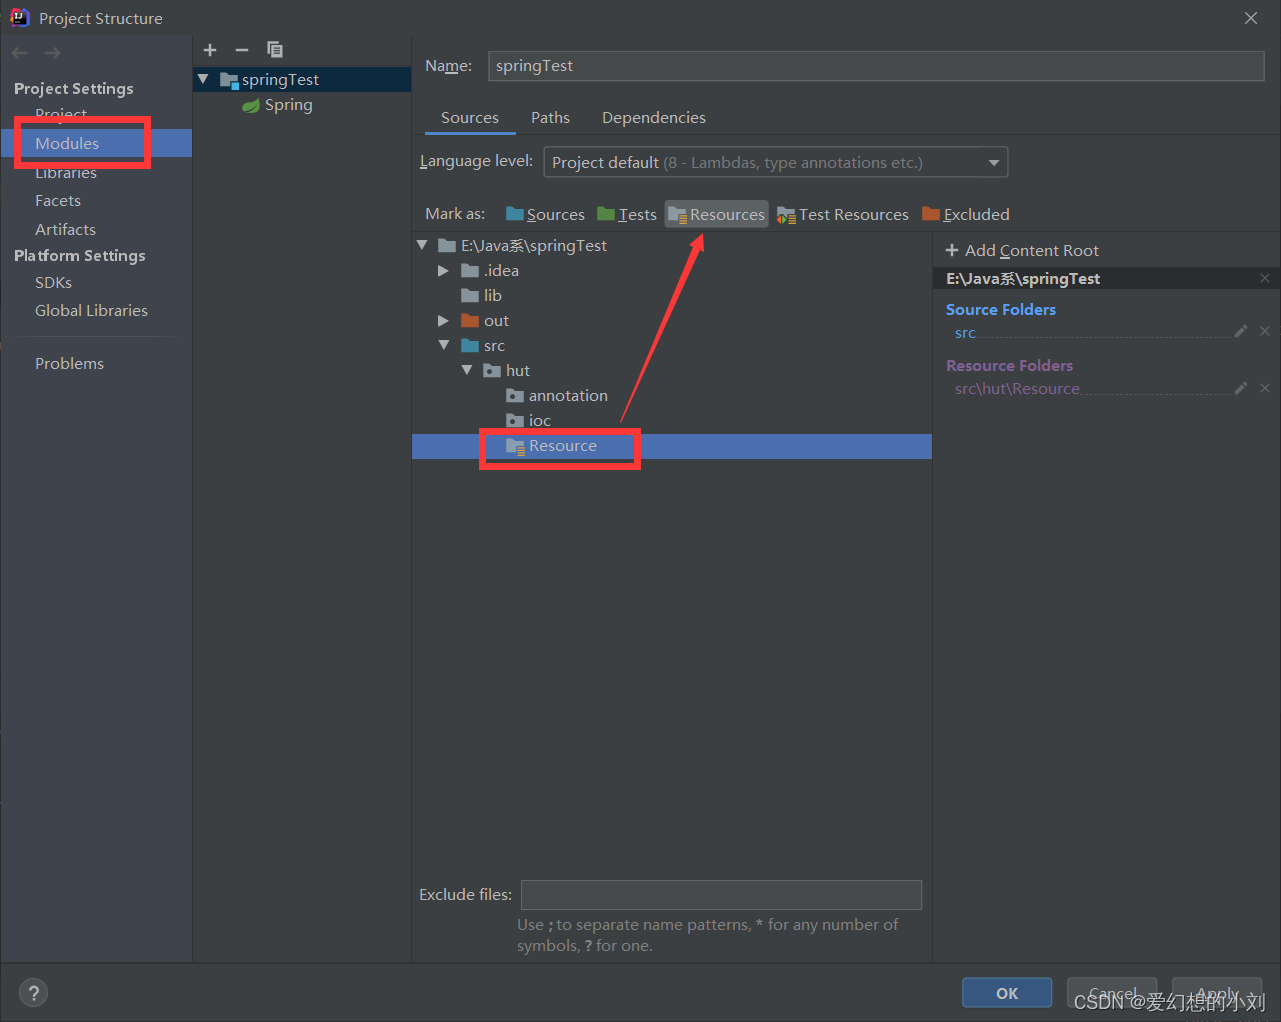Select the out folder icon

click(x=470, y=321)
